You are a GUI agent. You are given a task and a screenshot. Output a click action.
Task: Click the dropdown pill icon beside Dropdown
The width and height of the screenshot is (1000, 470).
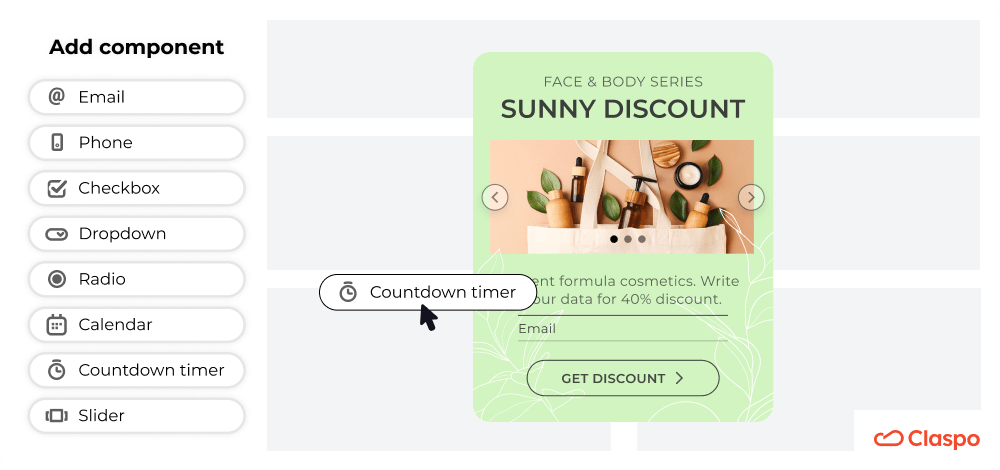[x=57, y=234]
